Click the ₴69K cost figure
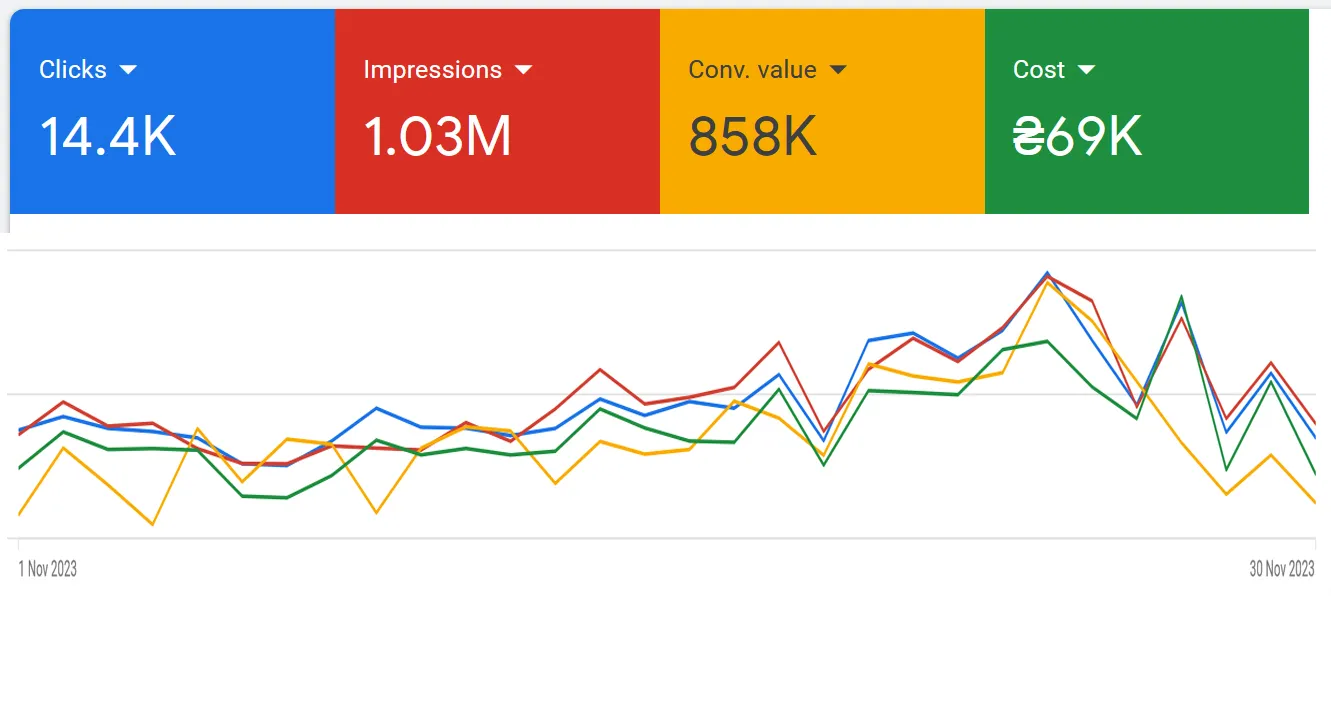Viewport: 1331px width, 718px height. pyautogui.click(x=1077, y=137)
